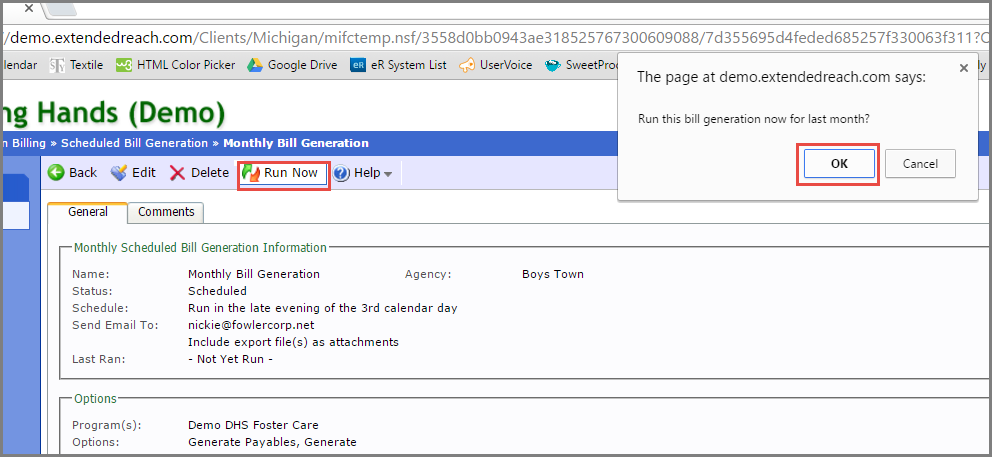
Task: Switch to the Comments tab
Action: tap(166, 212)
